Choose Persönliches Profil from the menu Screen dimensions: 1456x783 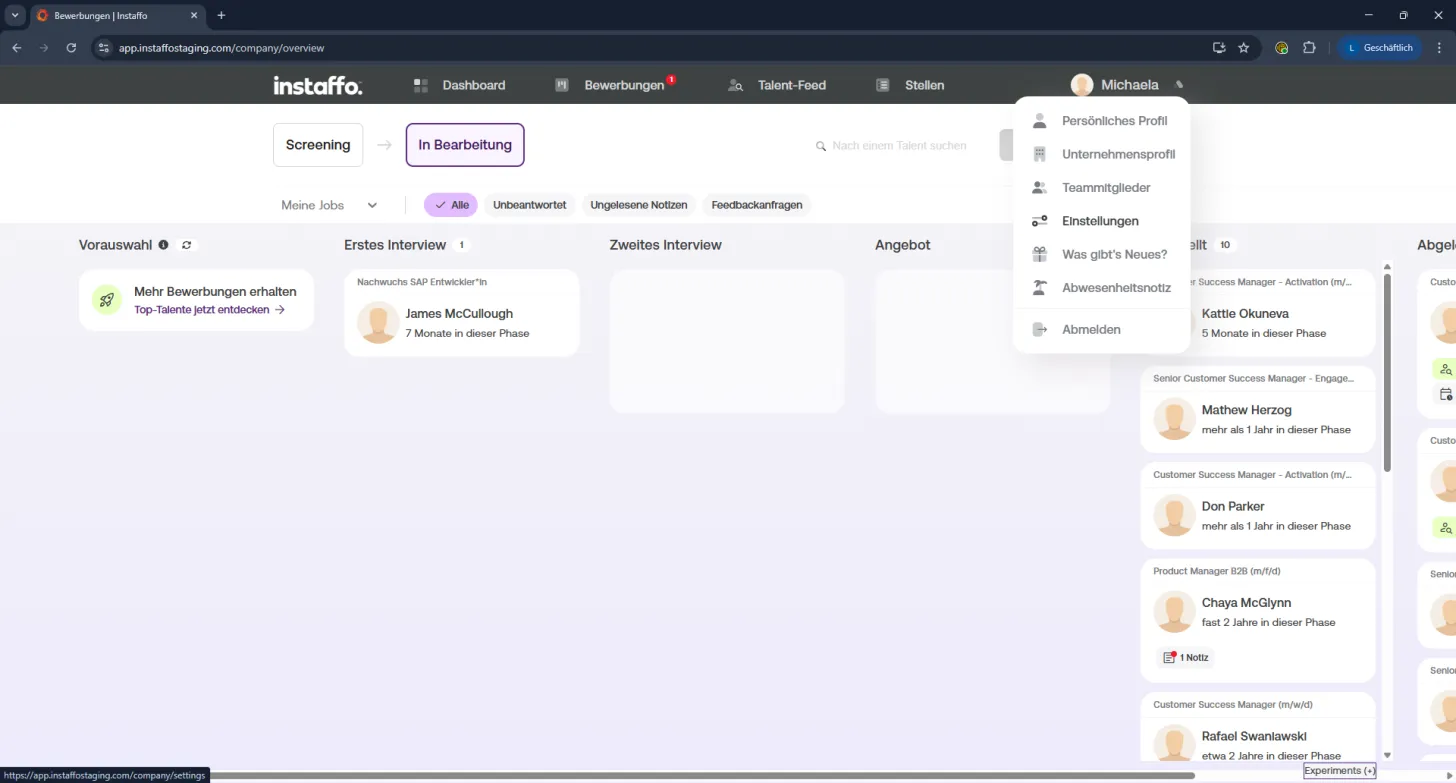click(1101, 121)
